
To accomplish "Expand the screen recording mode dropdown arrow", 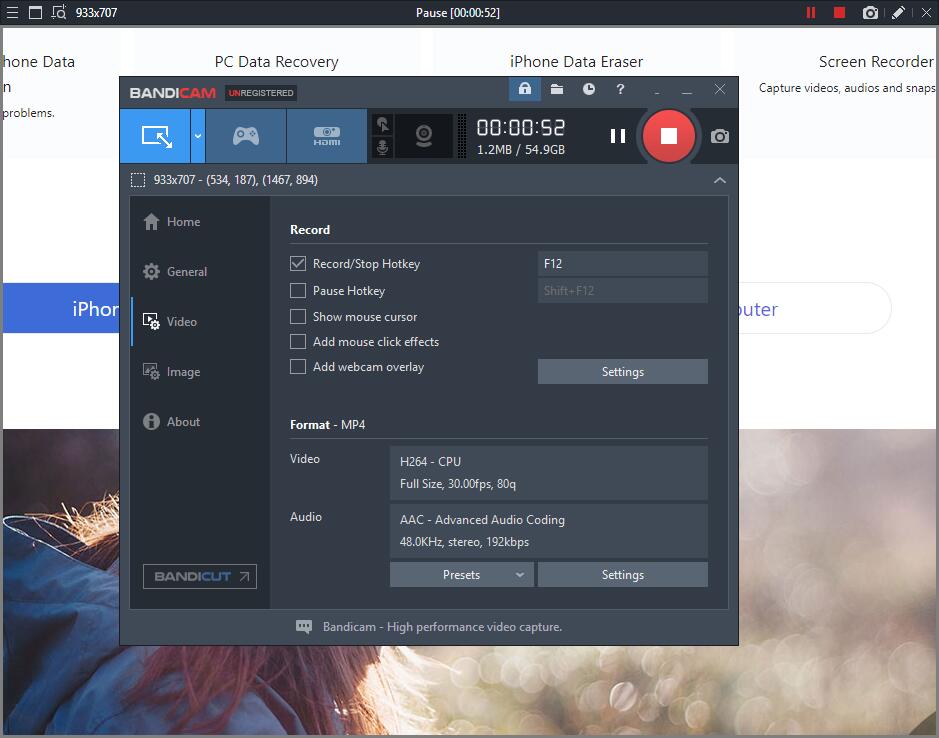I will (198, 136).
